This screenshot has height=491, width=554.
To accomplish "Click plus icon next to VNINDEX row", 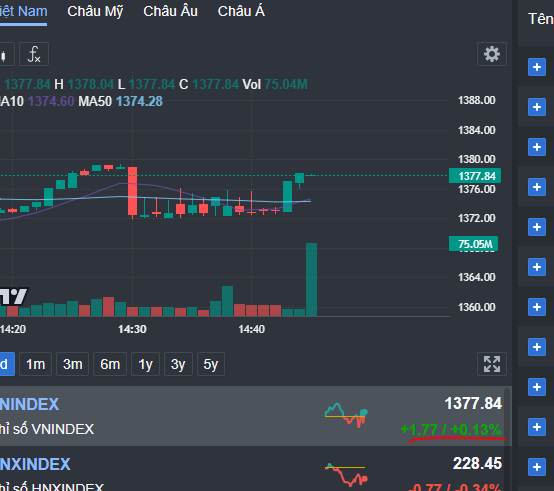I will click(537, 427).
